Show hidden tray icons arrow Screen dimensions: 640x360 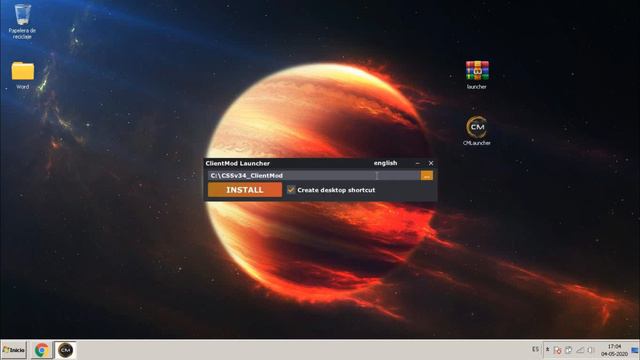547,349
